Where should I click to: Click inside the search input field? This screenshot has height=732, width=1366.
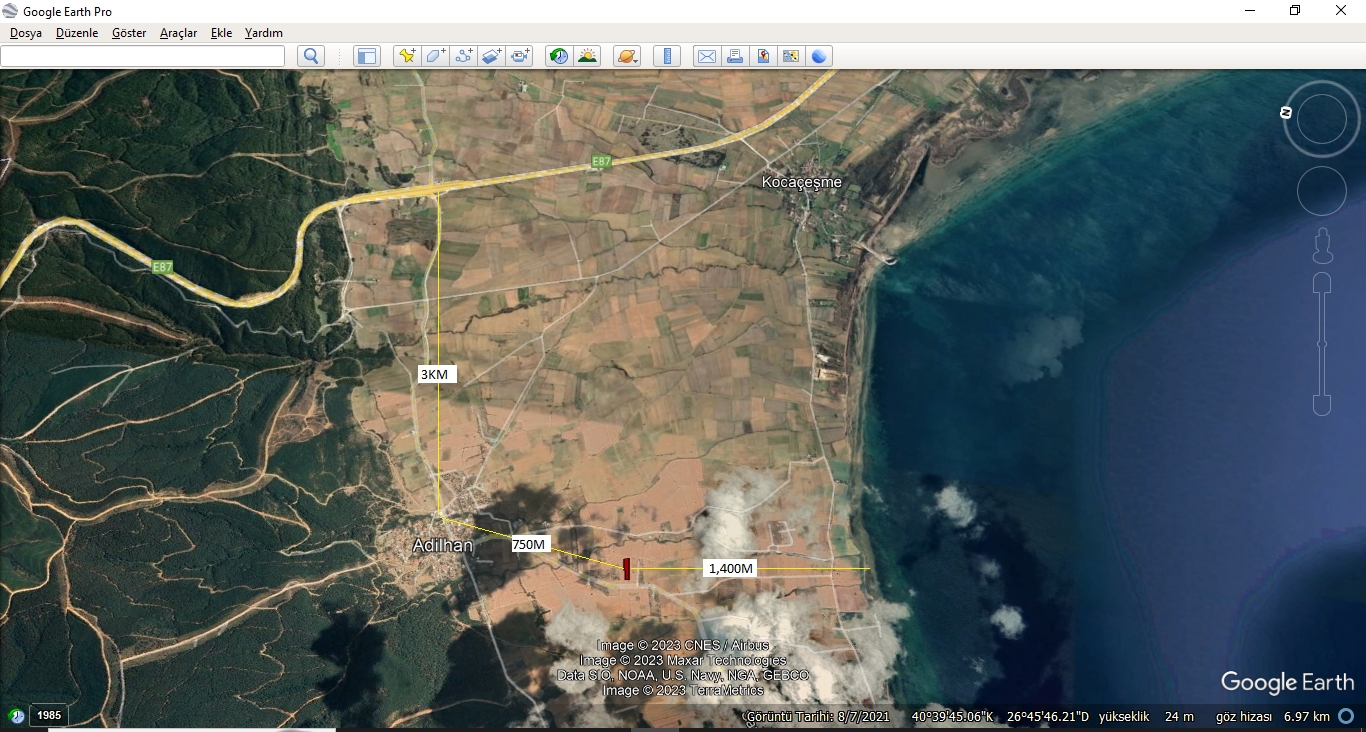[x=142, y=56]
